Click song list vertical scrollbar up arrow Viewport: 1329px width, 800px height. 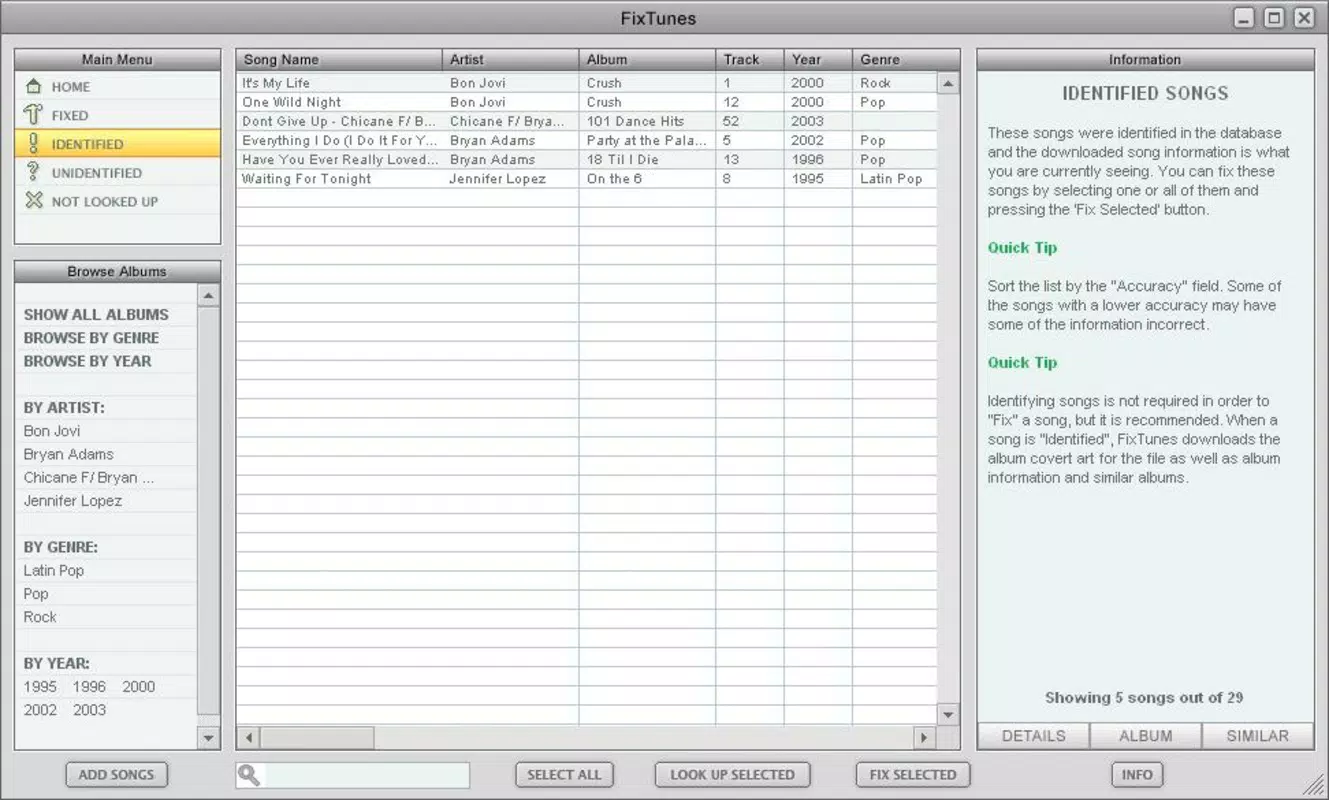949,84
